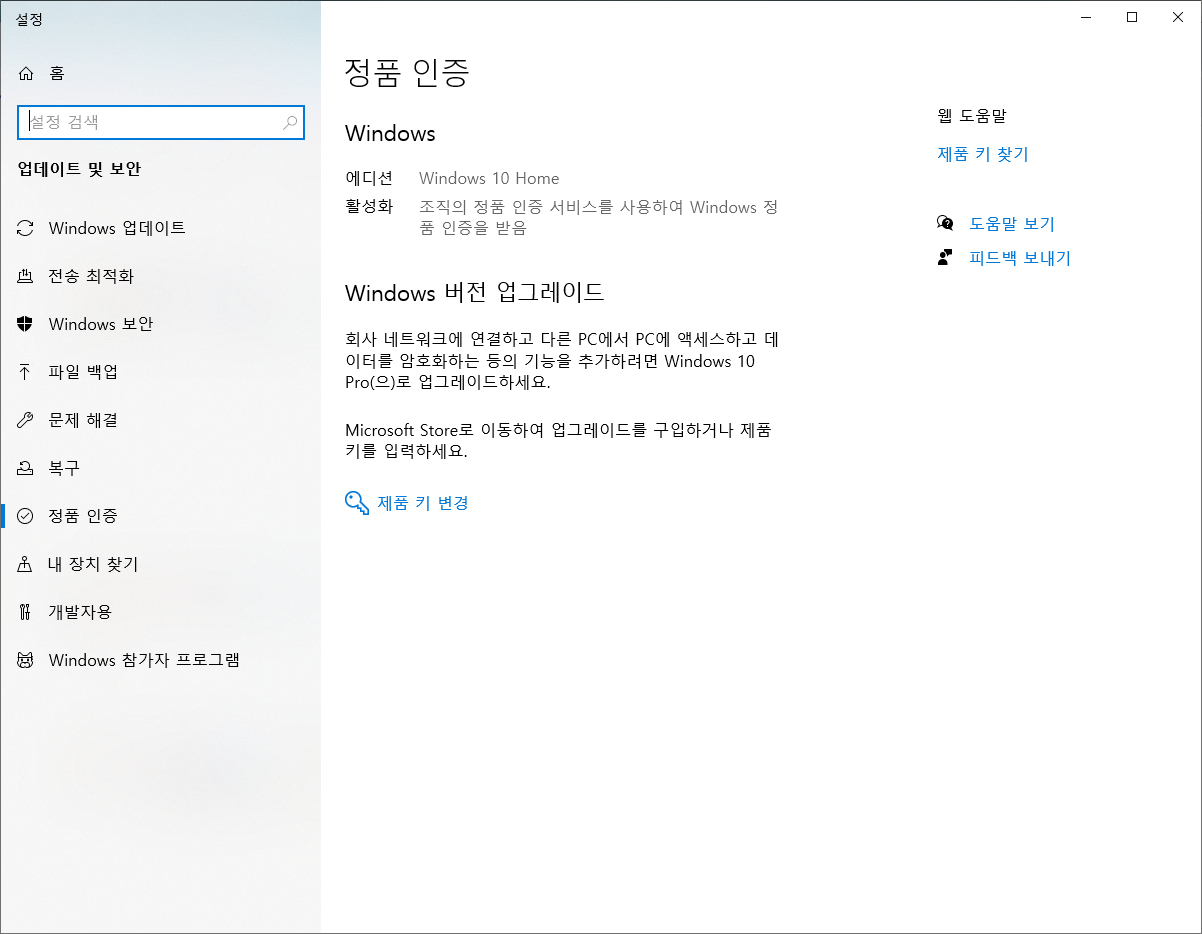Image resolution: width=1202 pixels, height=934 pixels.
Task: Click the 웹 도움말 heading
Action: click(x=972, y=116)
